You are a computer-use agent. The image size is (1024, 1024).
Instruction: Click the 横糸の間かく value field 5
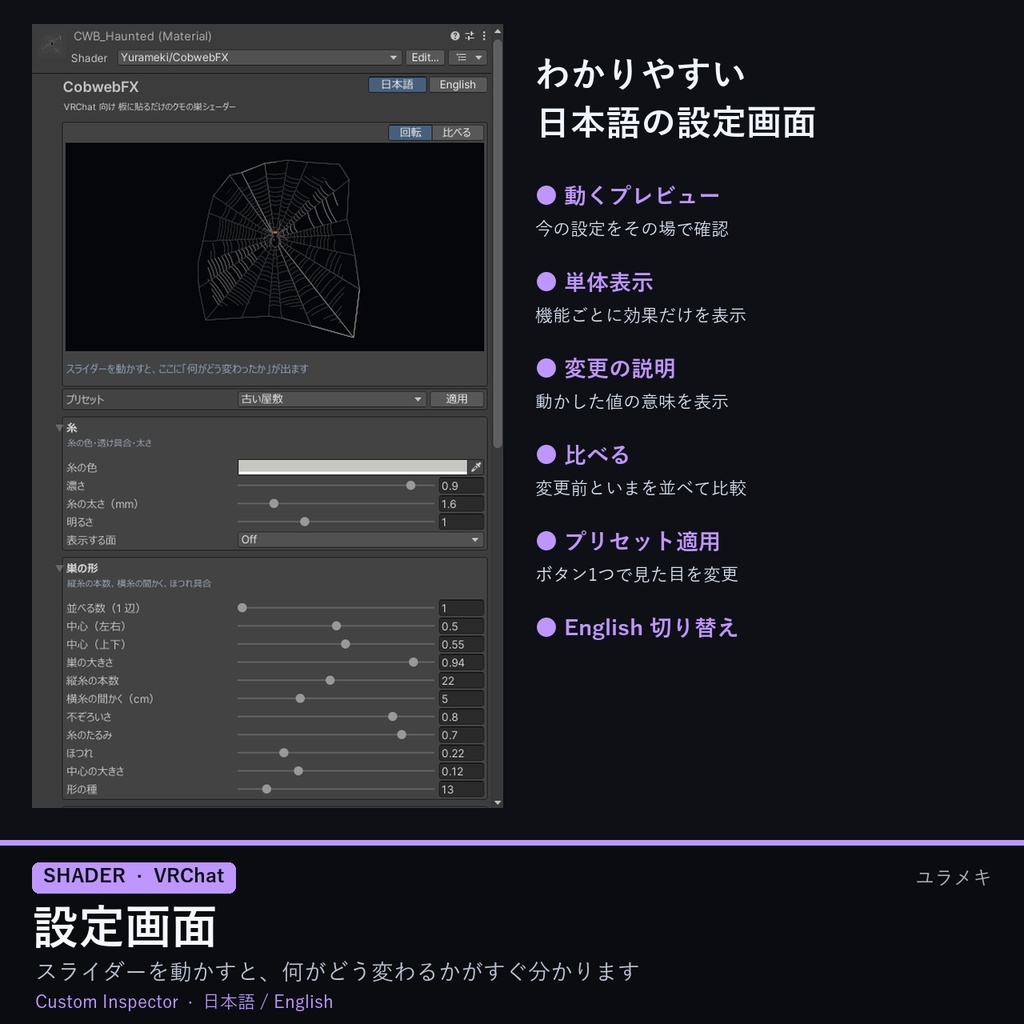461,699
